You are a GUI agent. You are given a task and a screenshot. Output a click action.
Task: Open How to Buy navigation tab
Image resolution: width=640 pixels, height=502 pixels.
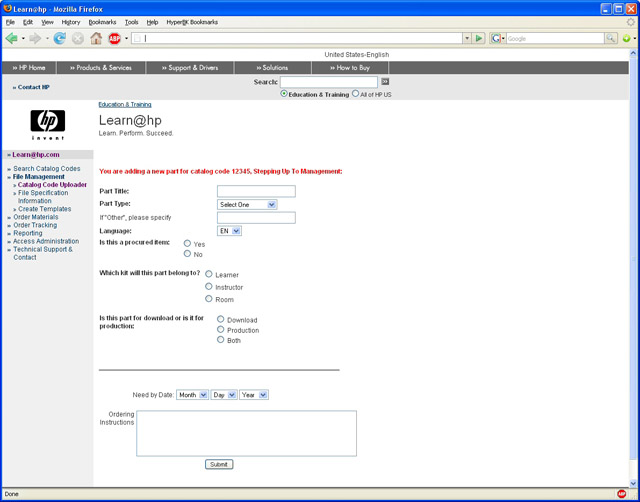(350, 68)
